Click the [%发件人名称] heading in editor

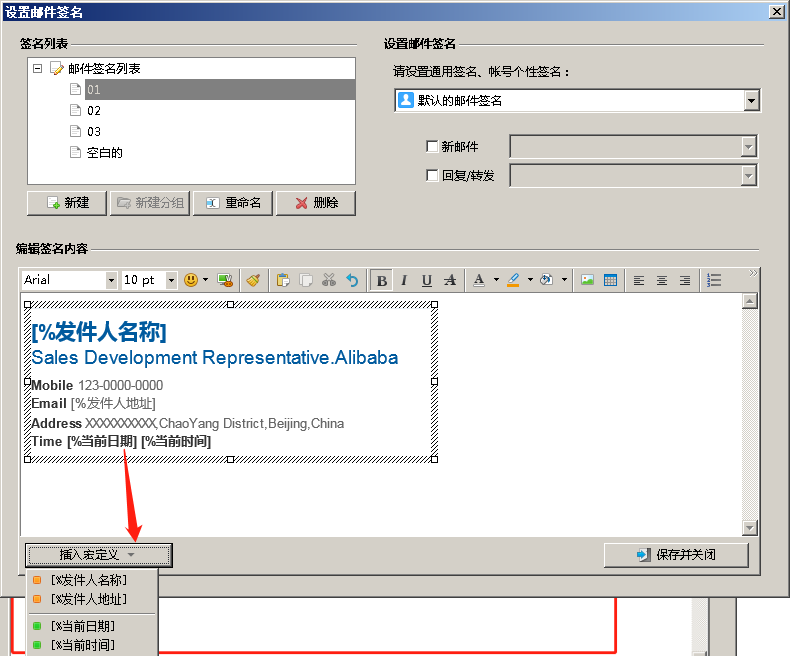pyautogui.click(x=99, y=332)
